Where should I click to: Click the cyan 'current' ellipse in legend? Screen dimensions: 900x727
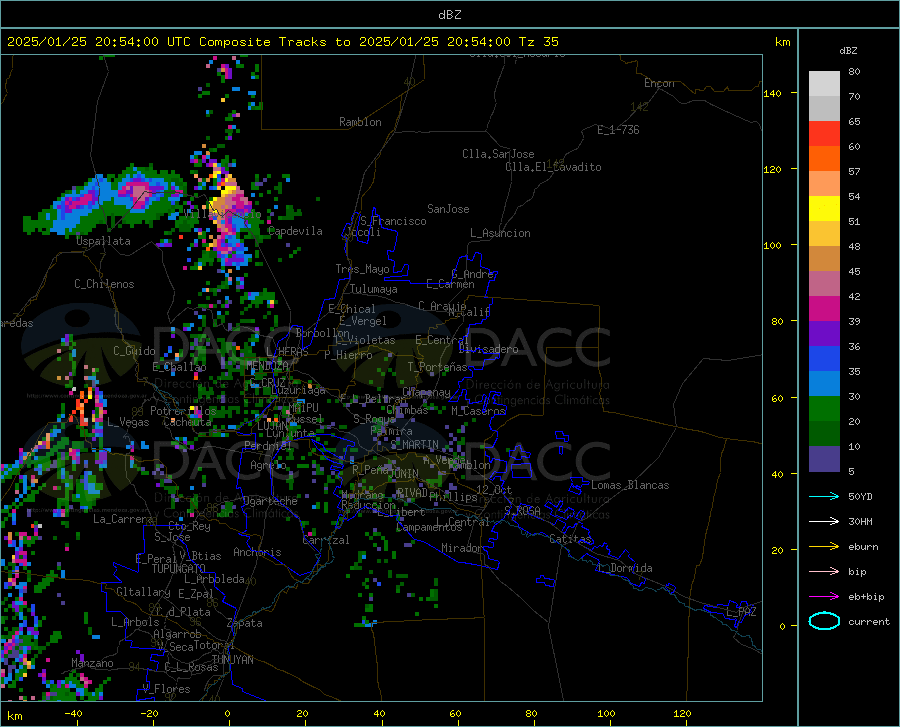click(x=824, y=621)
